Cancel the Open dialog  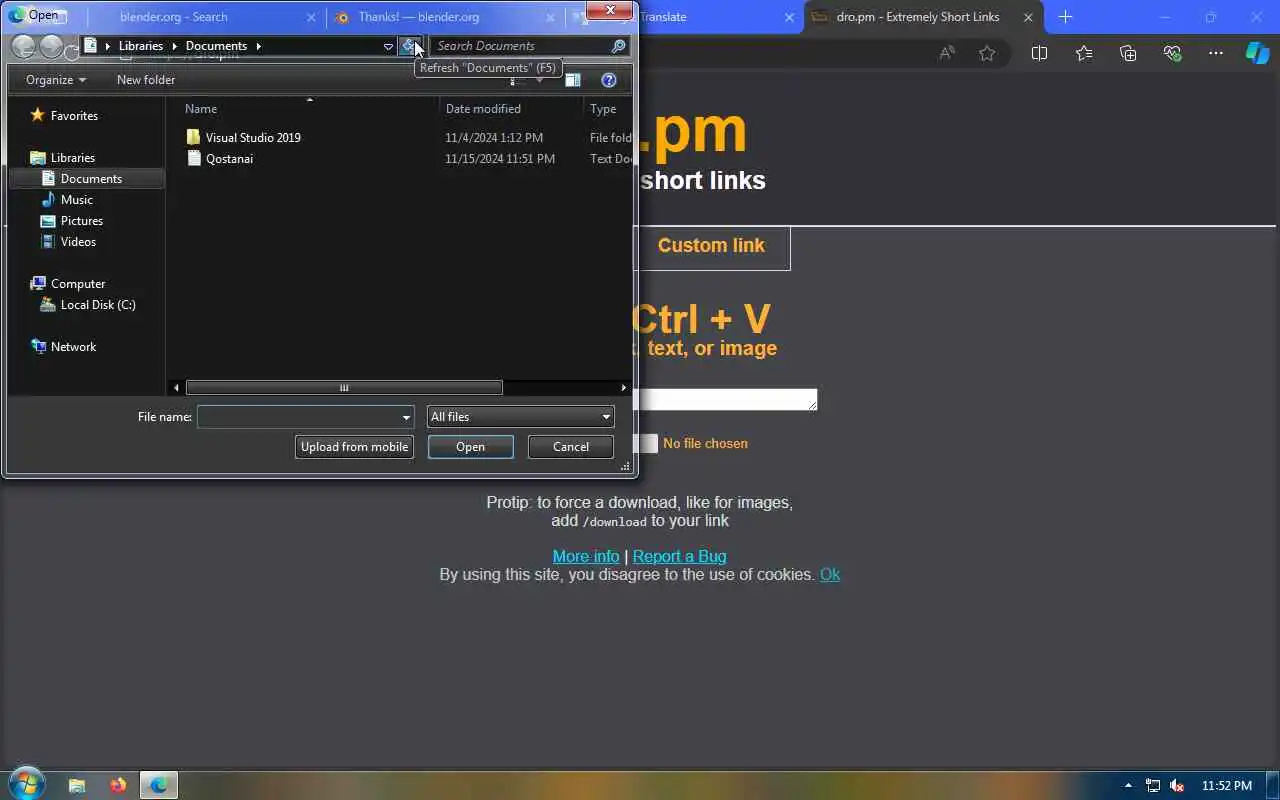tap(571, 447)
